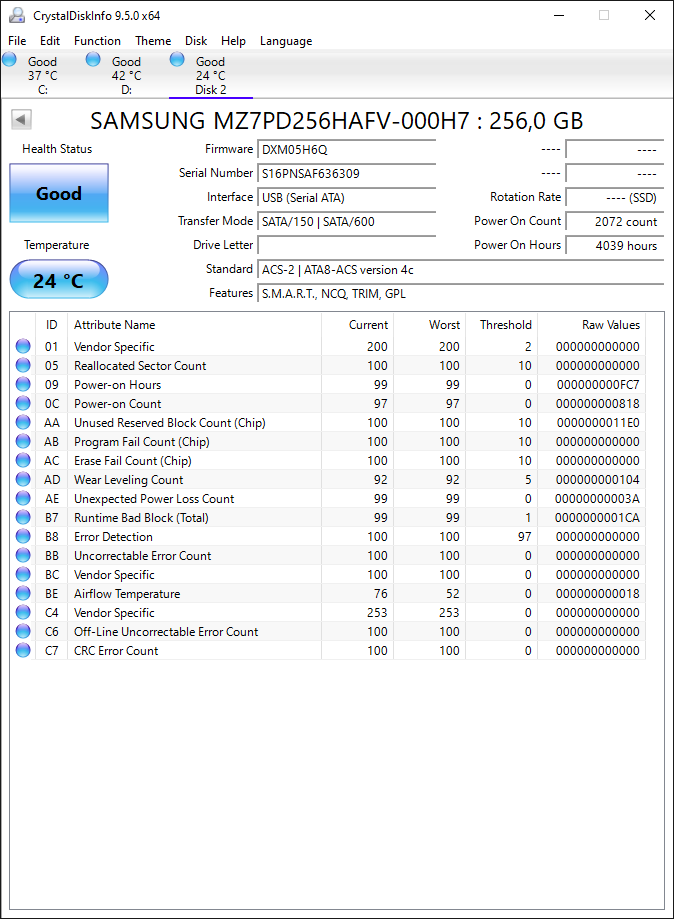Click raw value 0000000001CA
The height and width of the screenshot is (919, 674).
pyautogui.click(x=597, y=518)
